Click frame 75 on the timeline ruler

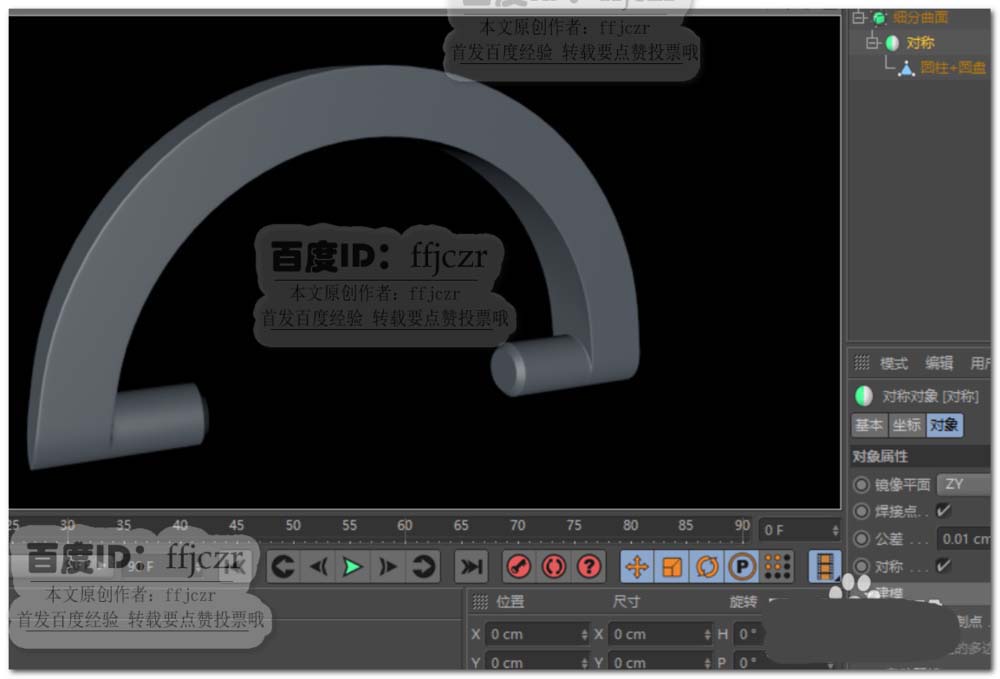click(574, 525)
